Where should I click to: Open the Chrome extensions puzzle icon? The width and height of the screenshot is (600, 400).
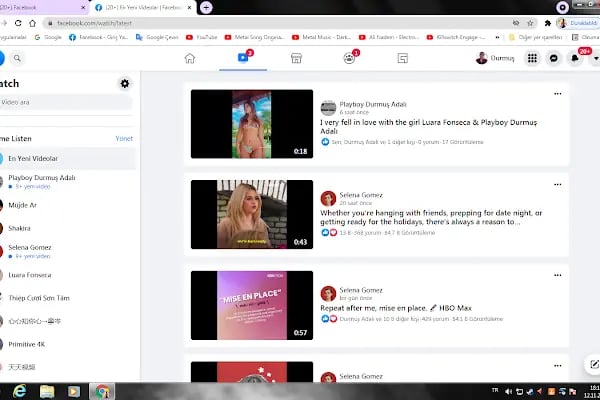click(548, 23)
